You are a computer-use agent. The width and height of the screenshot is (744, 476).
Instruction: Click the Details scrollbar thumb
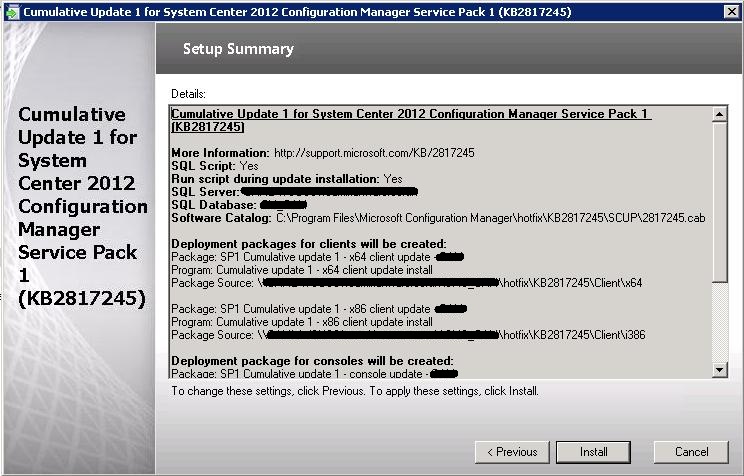pos(719,202)
